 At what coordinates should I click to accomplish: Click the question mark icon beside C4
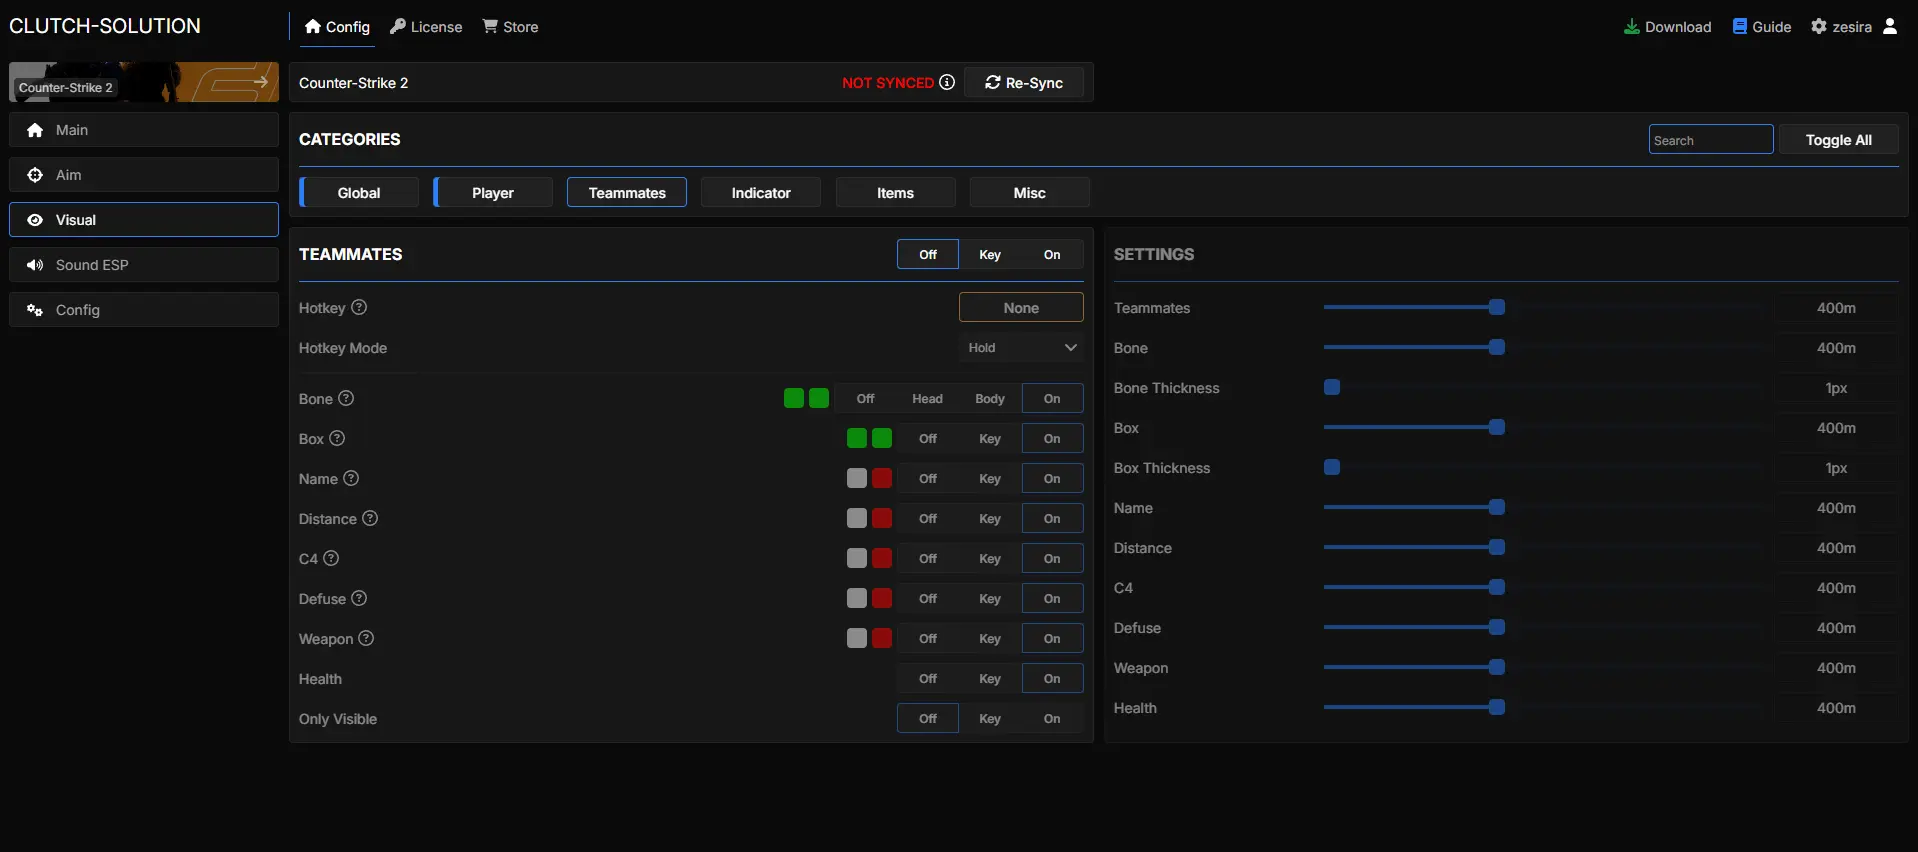coord(331,558)
